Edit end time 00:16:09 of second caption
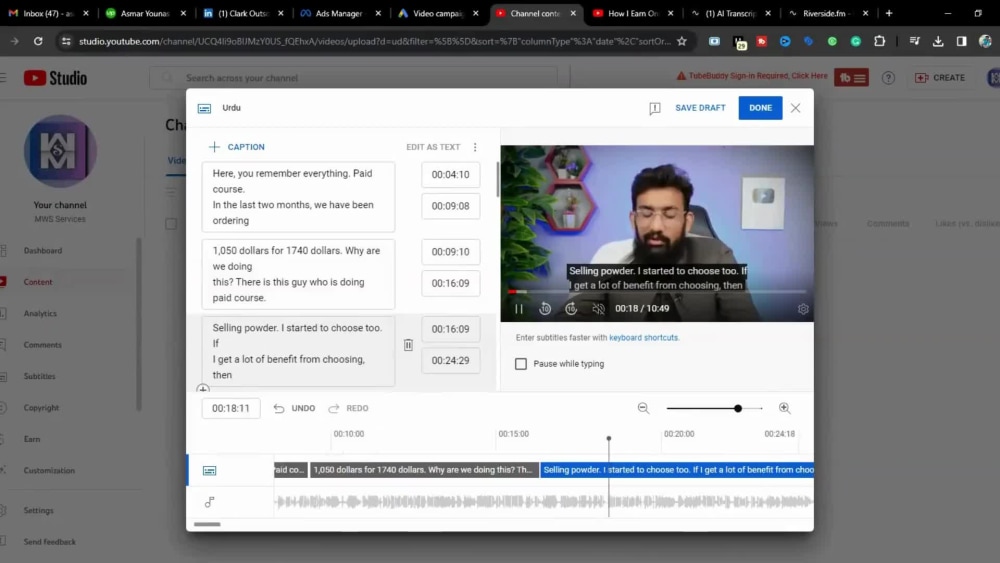The height and width of the screenshot is (563, 1000). [x=450, y=283]
